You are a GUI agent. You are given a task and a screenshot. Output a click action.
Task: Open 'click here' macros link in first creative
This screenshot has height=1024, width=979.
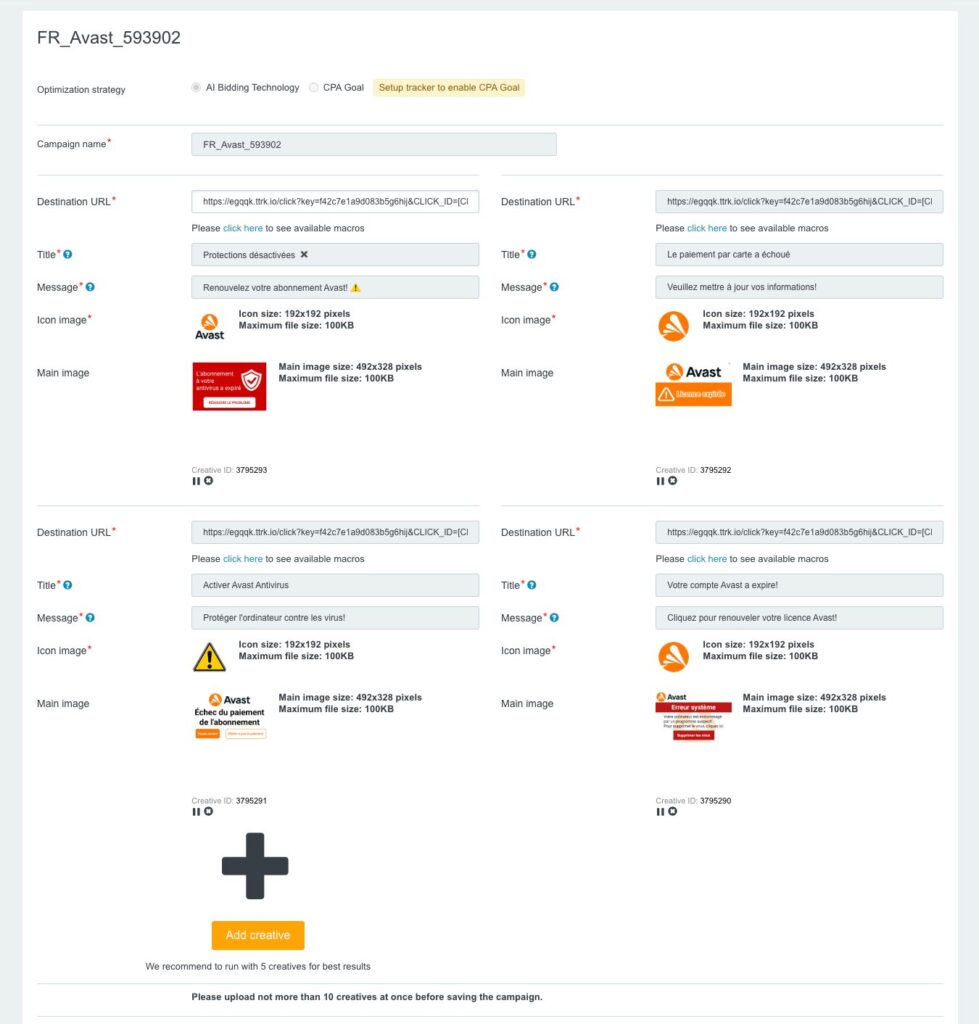click(x=243, y=228)
